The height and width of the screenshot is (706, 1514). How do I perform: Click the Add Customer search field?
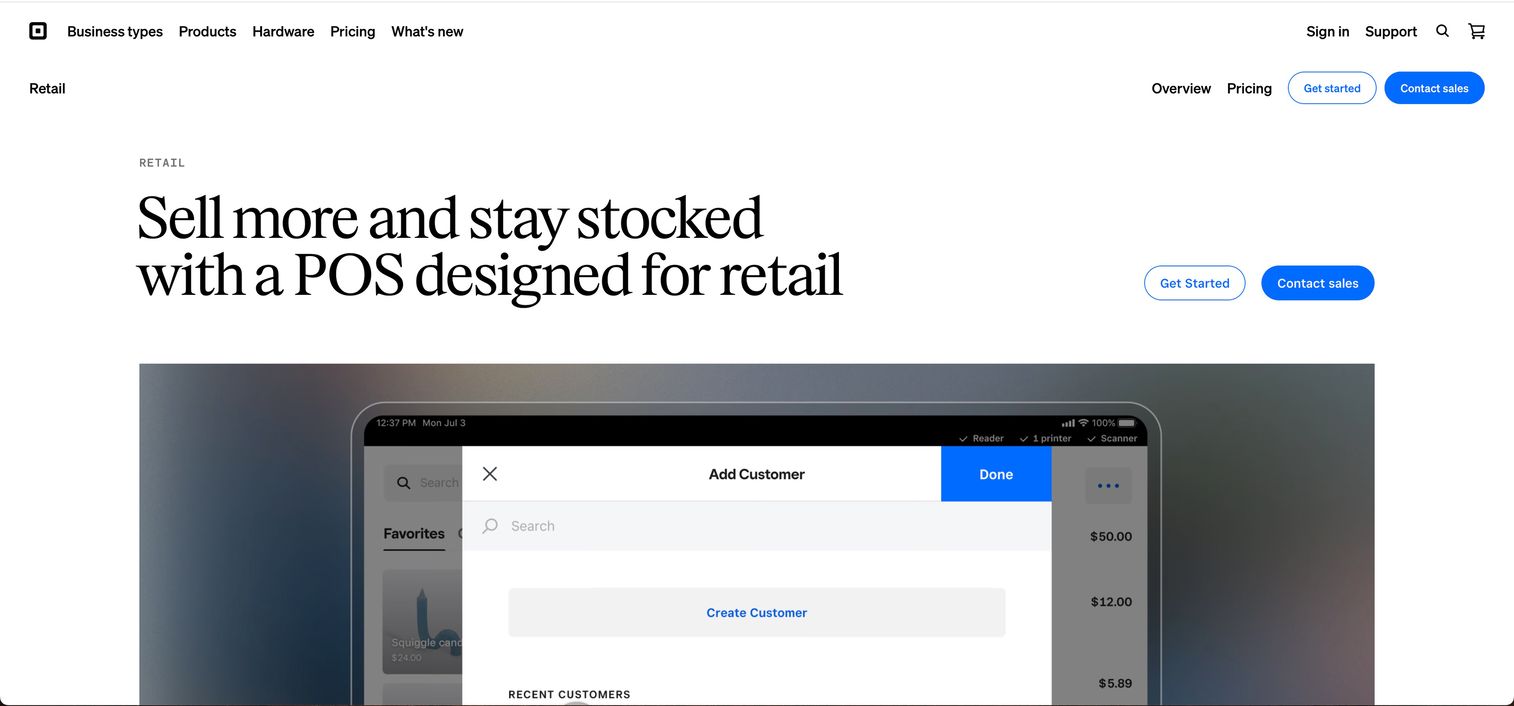point(756,526)
